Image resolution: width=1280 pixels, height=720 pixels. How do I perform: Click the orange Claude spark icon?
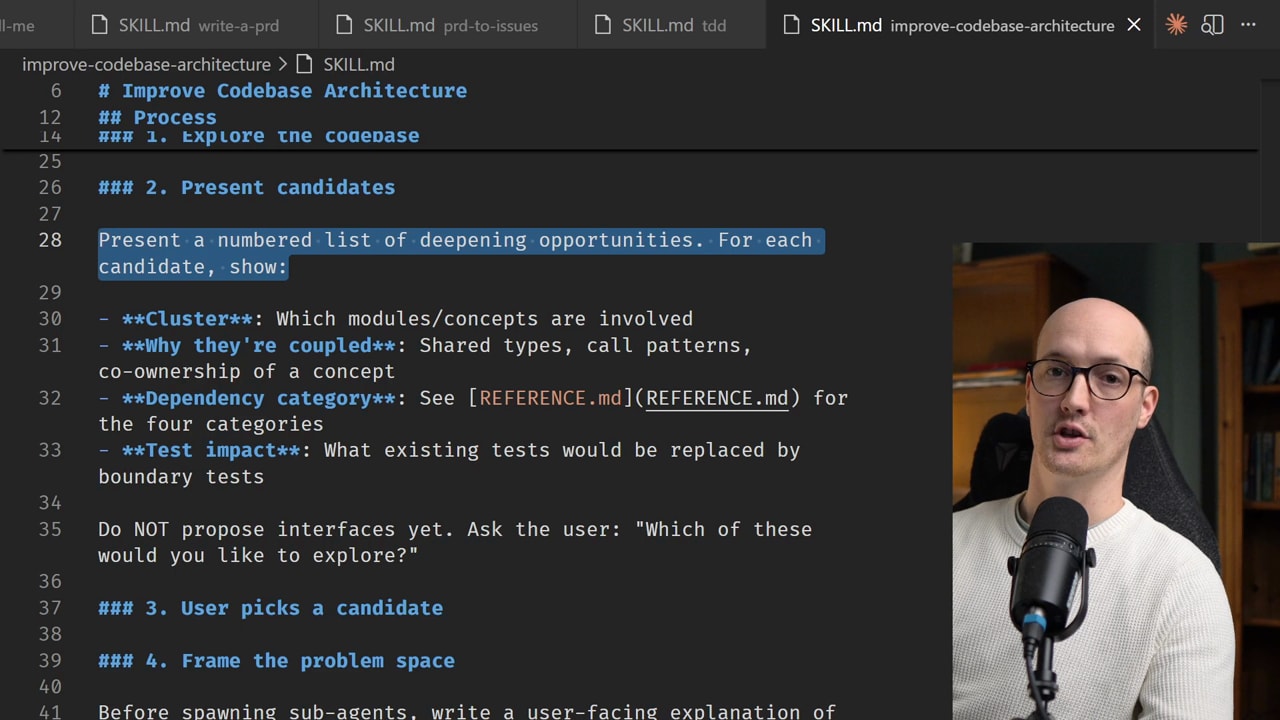[1176, 25]
